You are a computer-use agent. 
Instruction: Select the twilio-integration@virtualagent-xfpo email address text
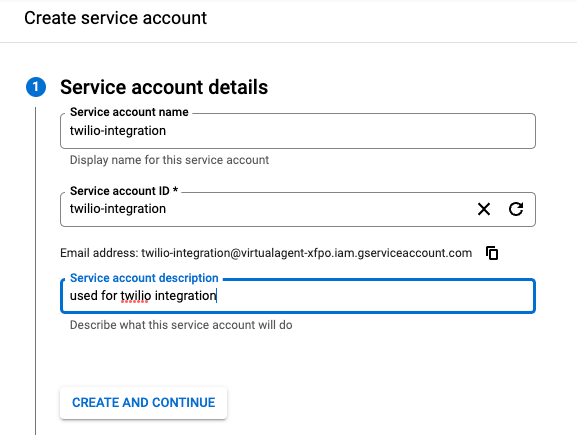pyautogui.click(x=307, y=253)
